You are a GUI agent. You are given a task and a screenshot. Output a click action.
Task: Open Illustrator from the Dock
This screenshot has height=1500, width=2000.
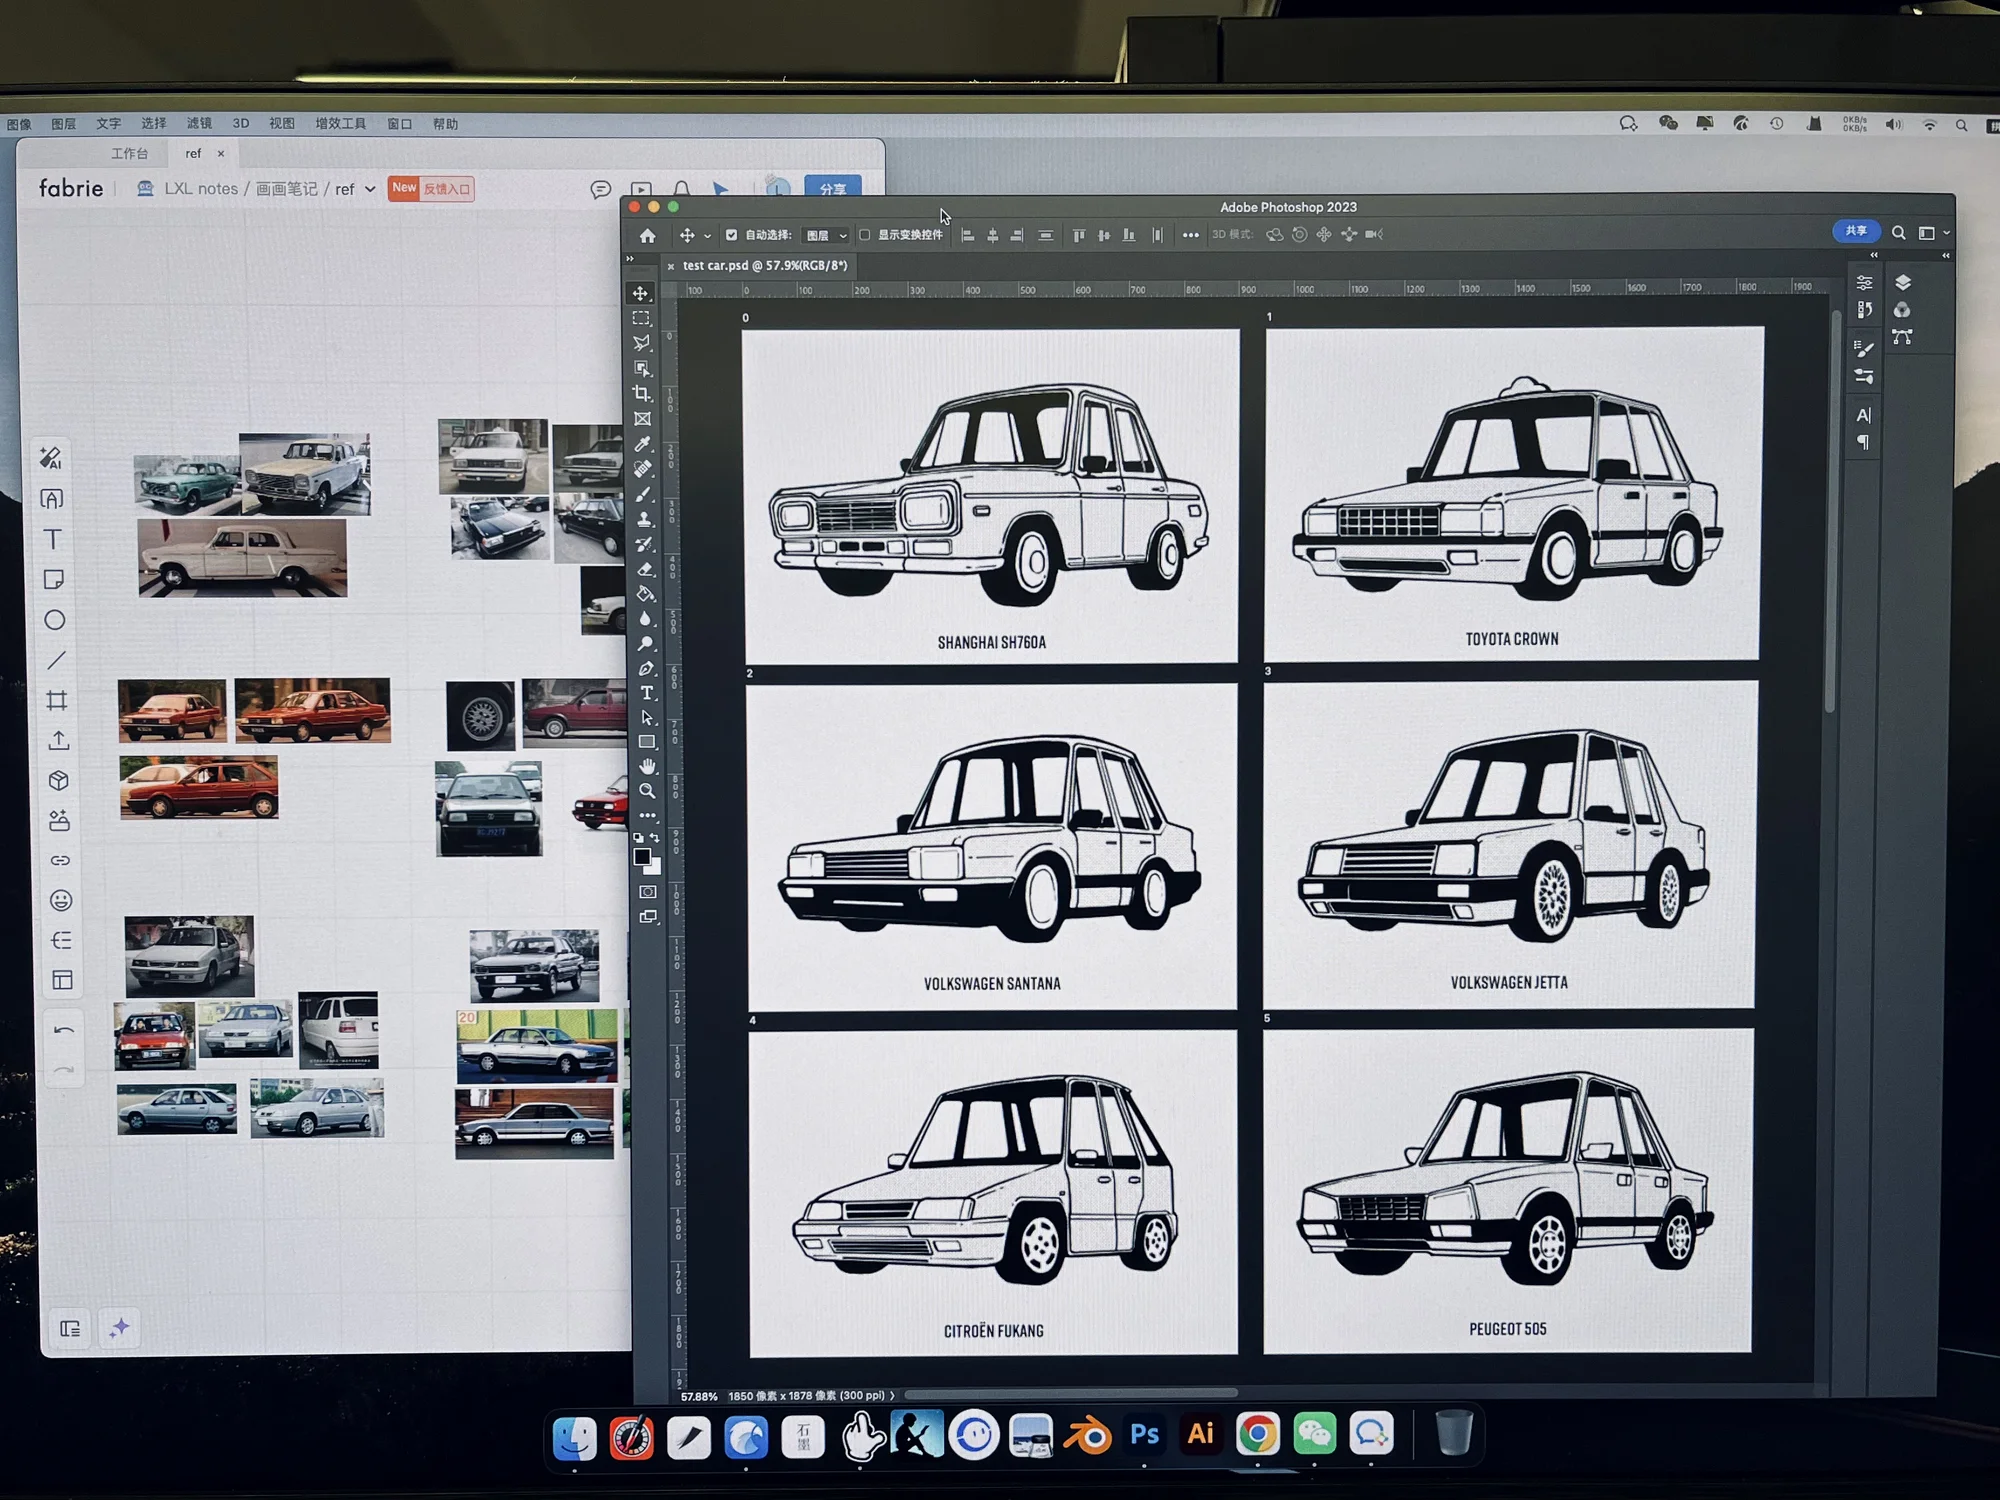coord(1200,1435)
